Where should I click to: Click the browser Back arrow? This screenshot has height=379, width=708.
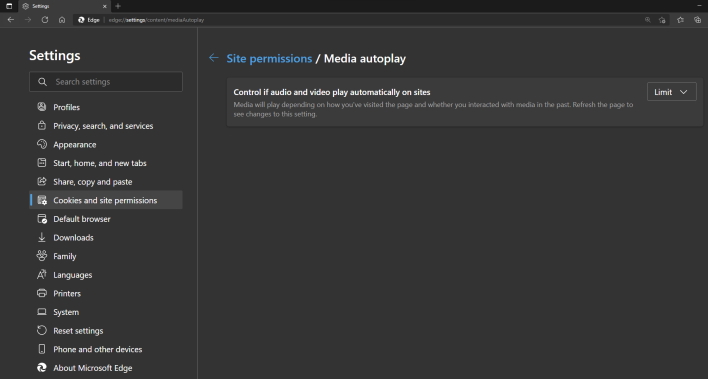tap(11, 20)
